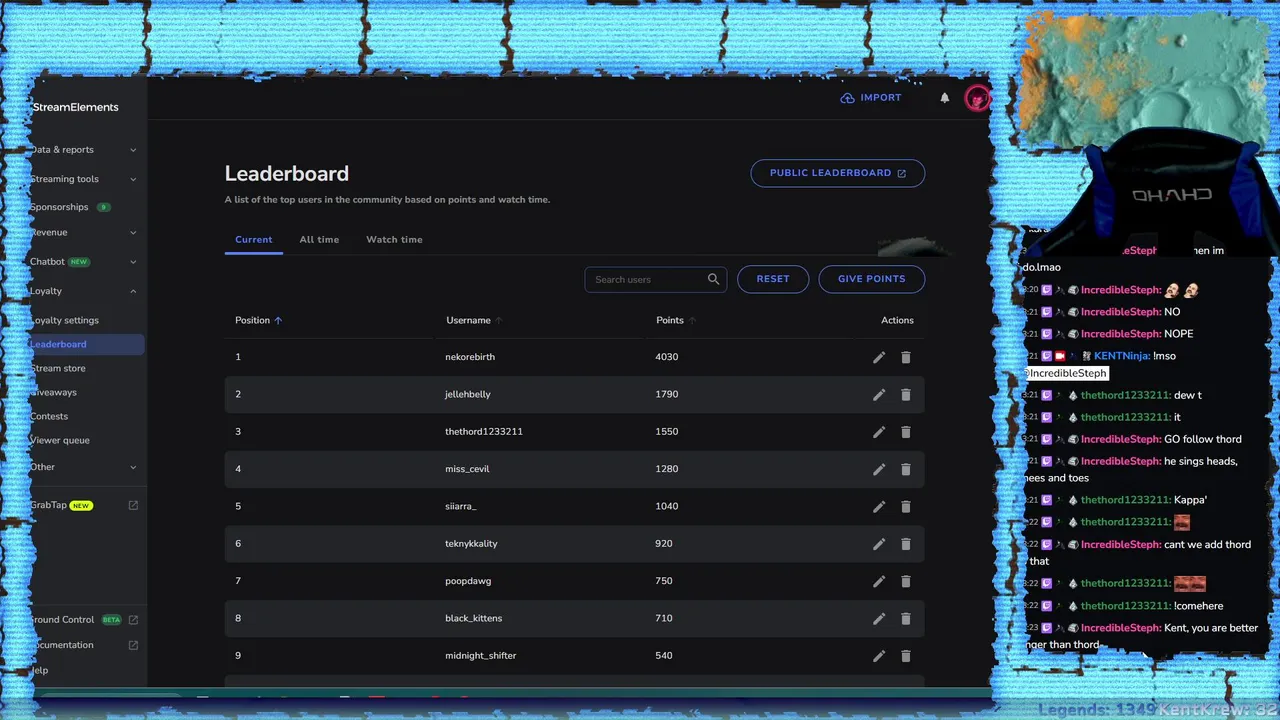Screen dimensions: 1280x720
Task: Click the RESET button
Action: 773,279
